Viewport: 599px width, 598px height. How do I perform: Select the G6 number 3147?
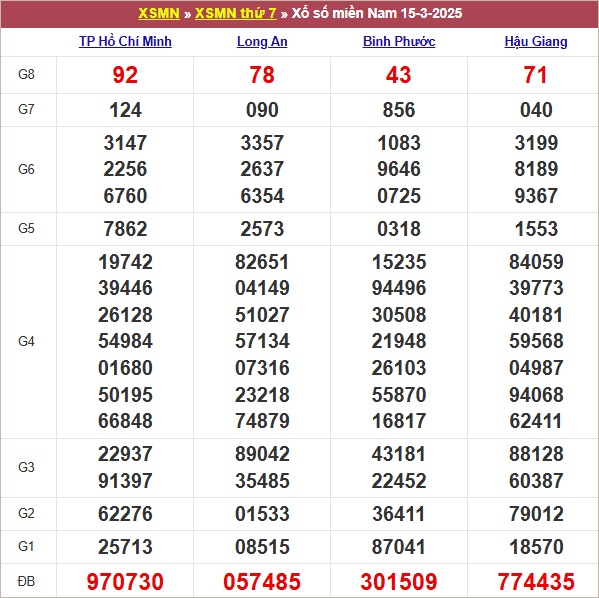click(x=125, y=143)
